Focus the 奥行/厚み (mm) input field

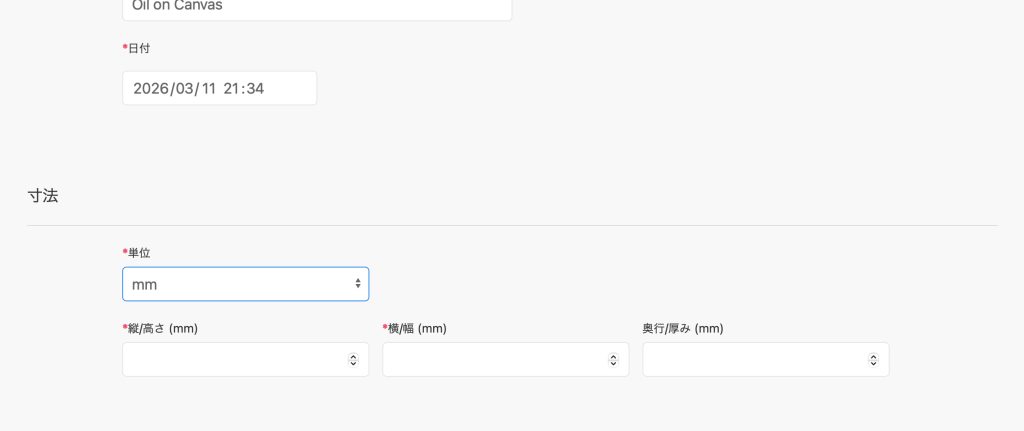pyautogui.click(x=754, y=360)
